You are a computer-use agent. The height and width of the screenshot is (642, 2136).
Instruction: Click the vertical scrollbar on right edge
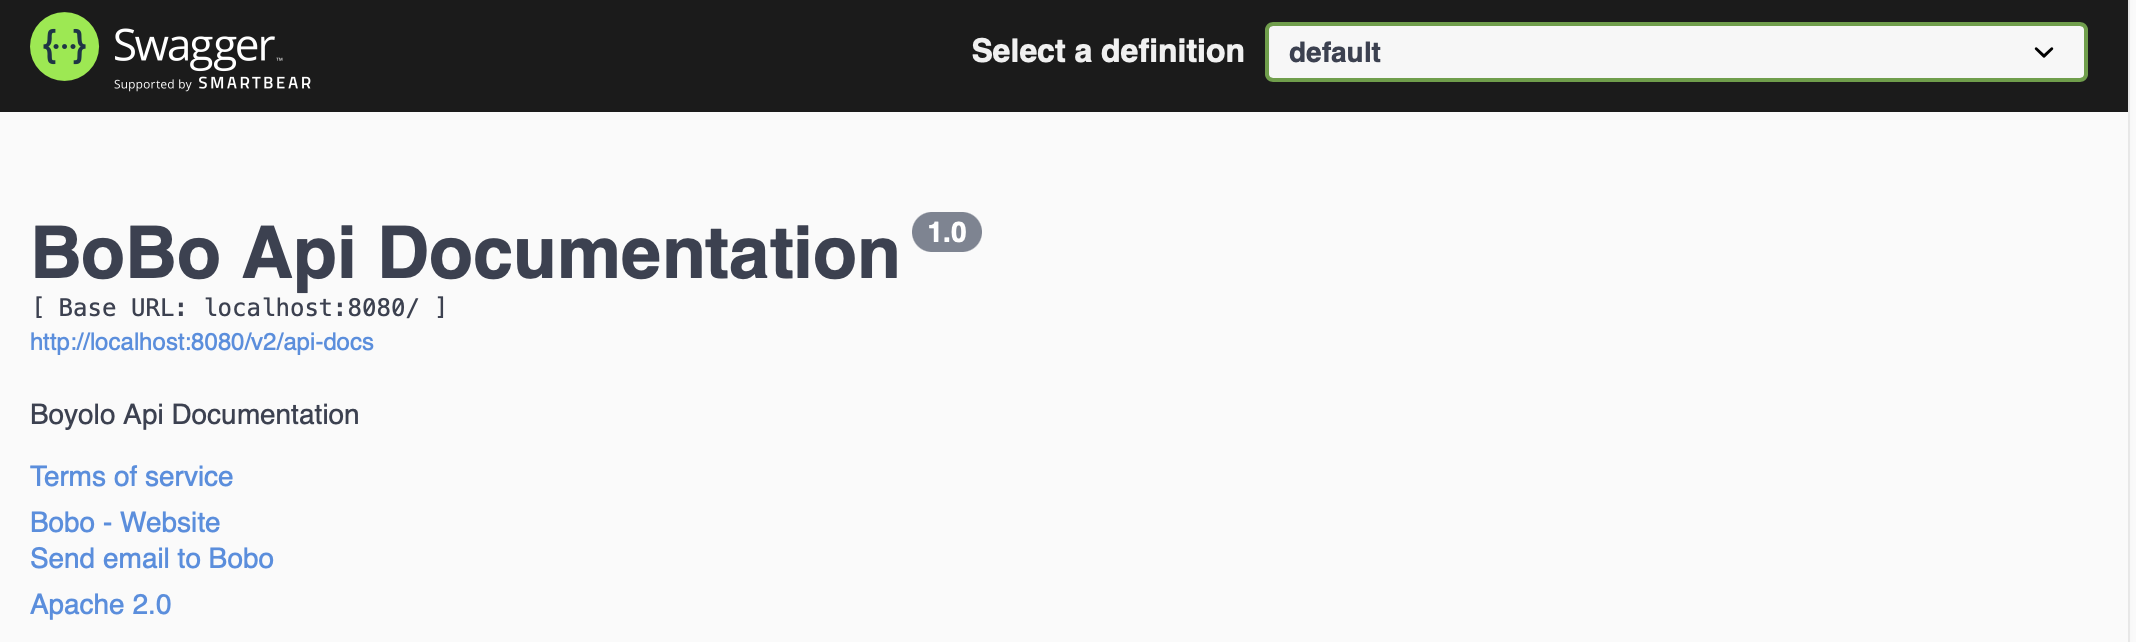[2131, 320]
